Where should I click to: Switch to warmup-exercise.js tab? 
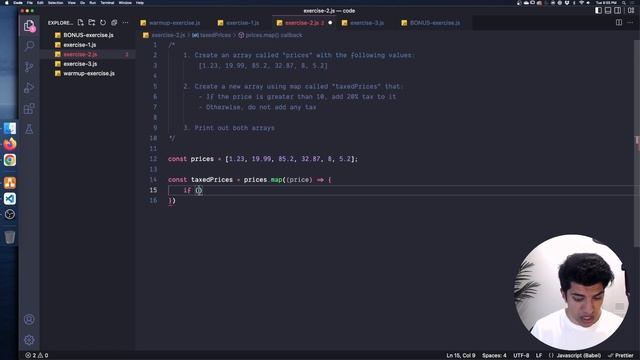(170, 23)
